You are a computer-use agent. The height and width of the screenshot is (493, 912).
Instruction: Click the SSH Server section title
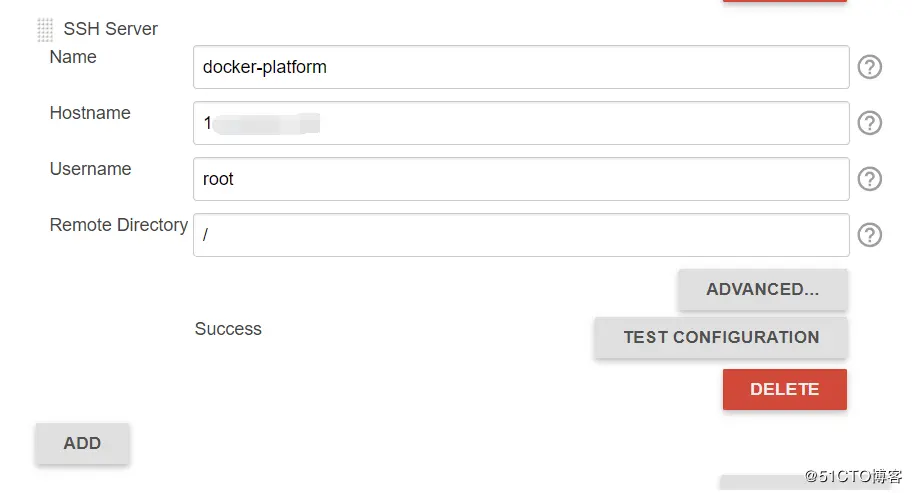click(110, 29)
